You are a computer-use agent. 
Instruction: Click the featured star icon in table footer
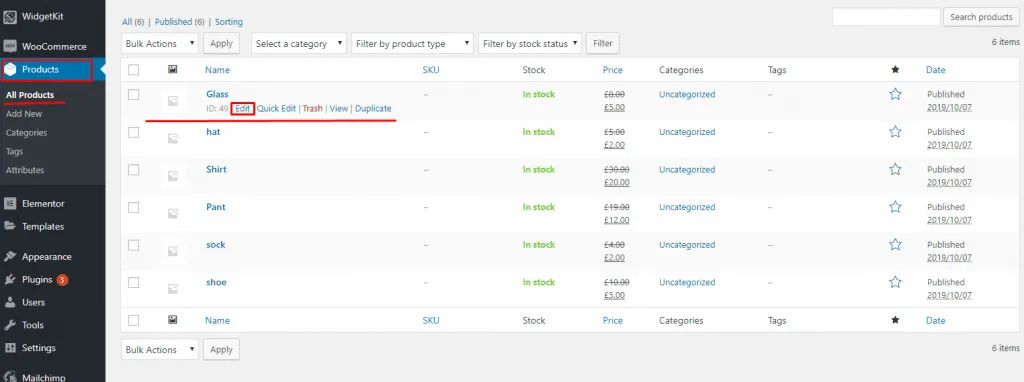coord(895,320)
